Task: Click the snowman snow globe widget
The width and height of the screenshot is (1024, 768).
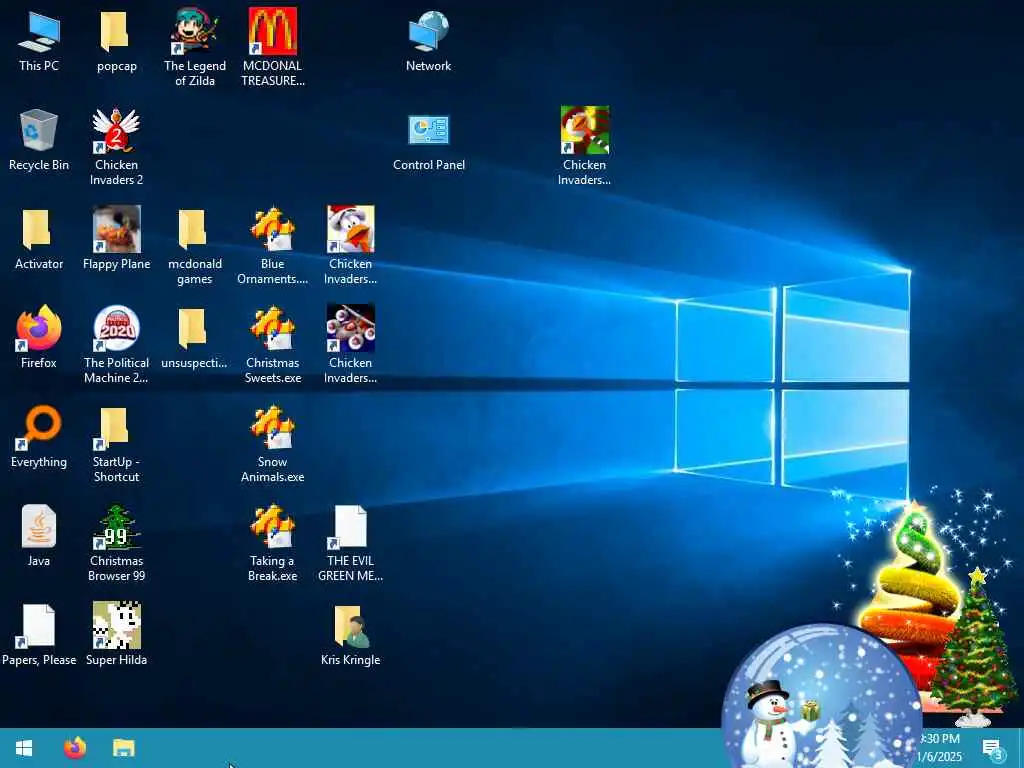Action: [822, 696]
